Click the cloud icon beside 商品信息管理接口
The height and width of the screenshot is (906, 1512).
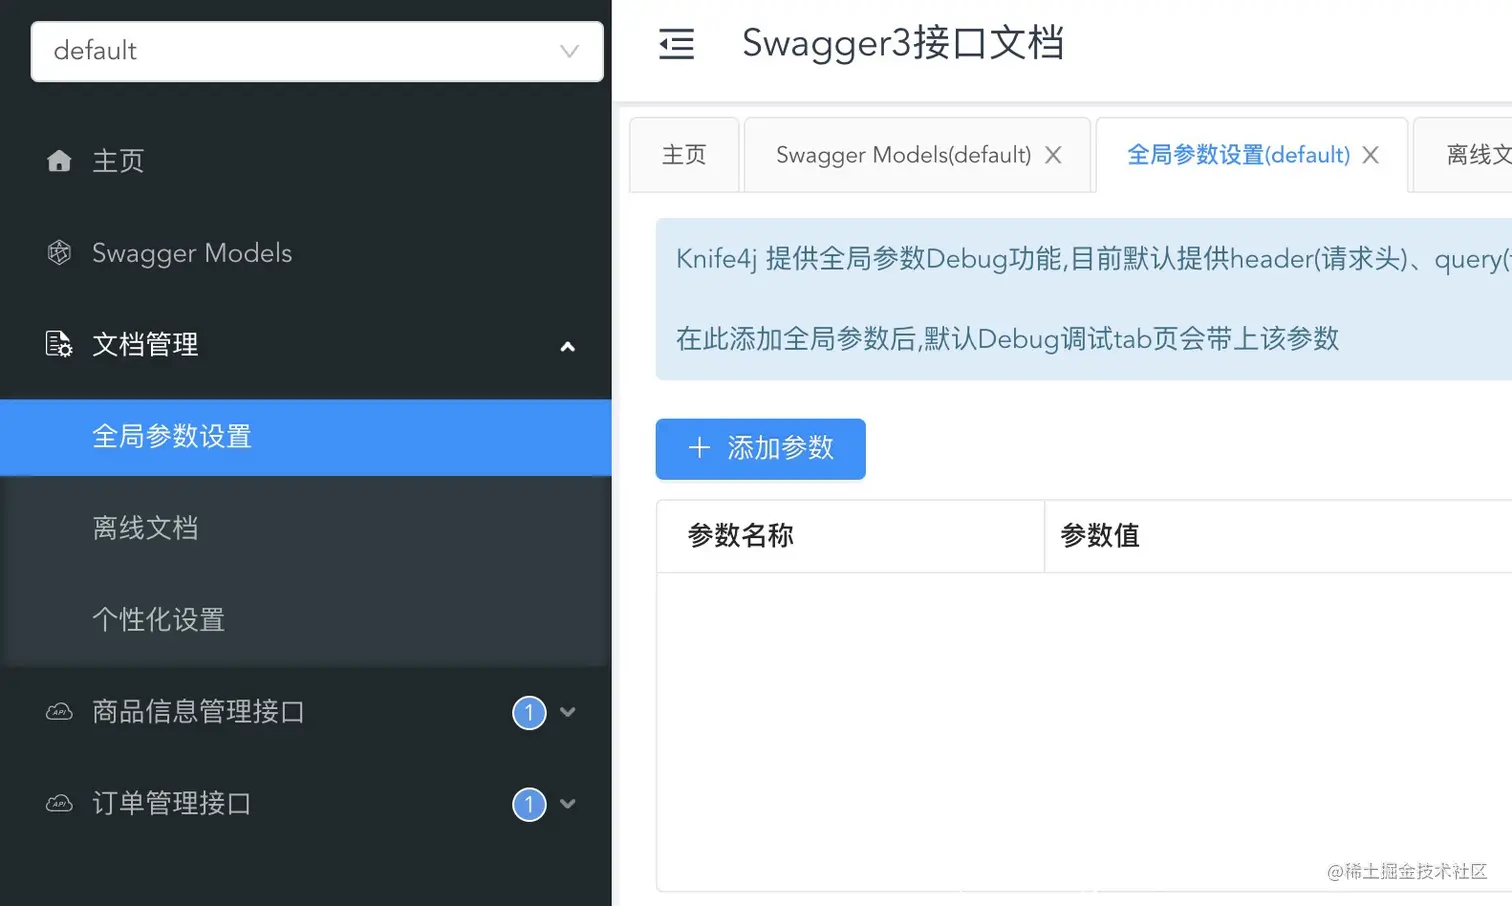pos(60,712)
